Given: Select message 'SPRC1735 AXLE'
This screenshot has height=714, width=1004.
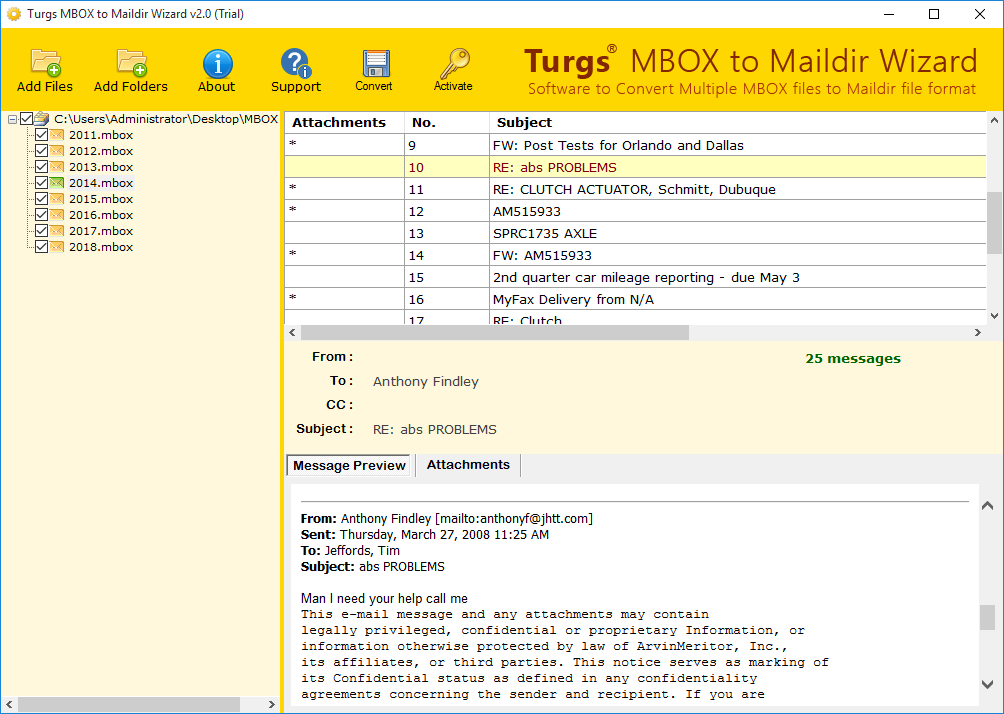Looking at the screenshot, I should click(x=635, y=233).
